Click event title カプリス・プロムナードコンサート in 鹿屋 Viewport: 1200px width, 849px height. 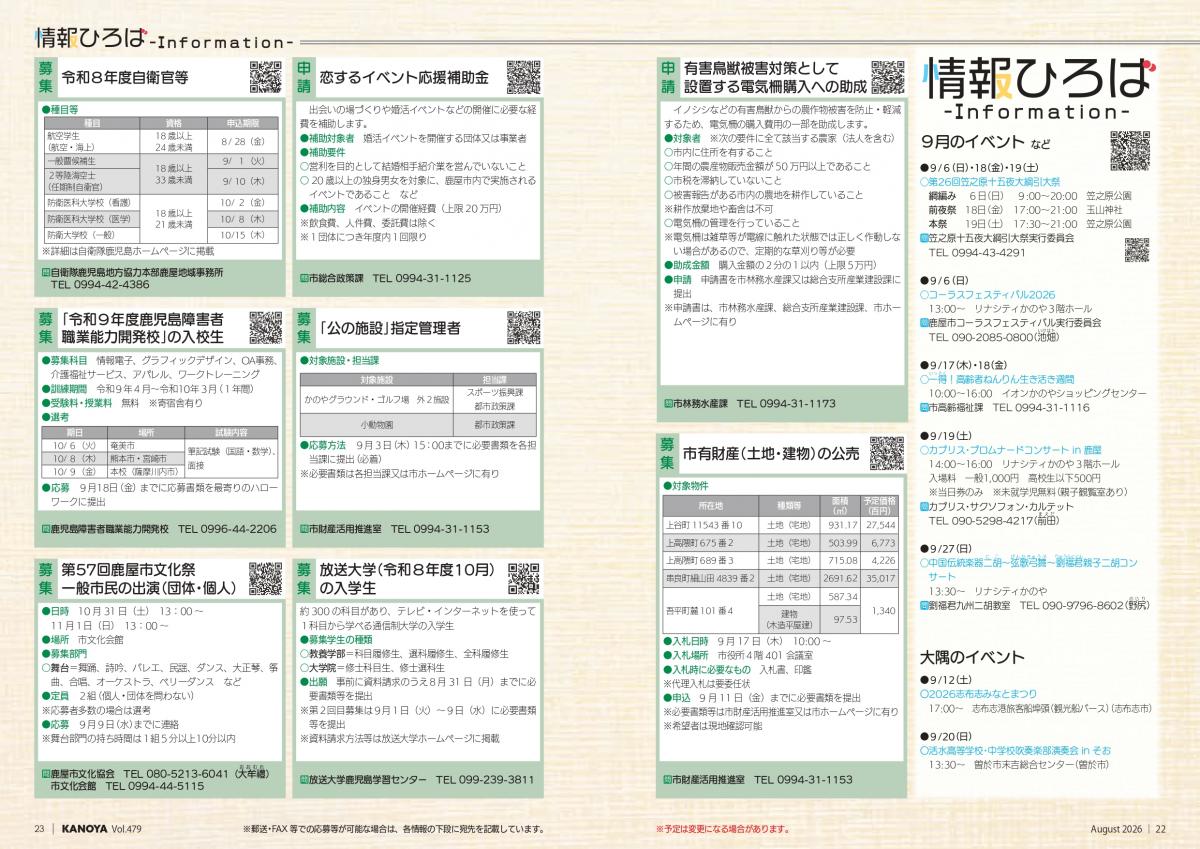point(1015,452)
